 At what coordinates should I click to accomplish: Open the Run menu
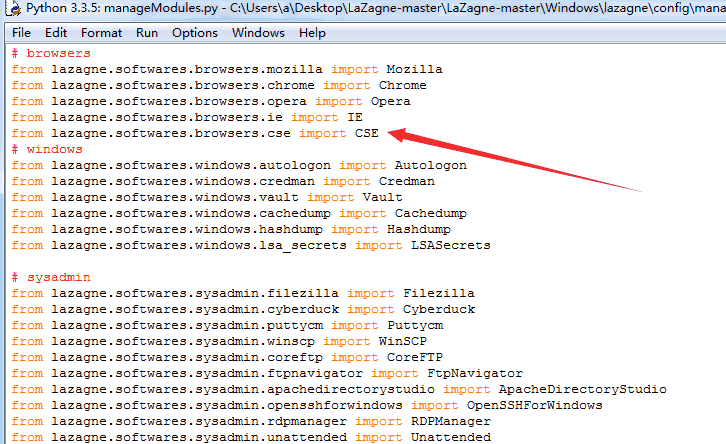[147, 33]
